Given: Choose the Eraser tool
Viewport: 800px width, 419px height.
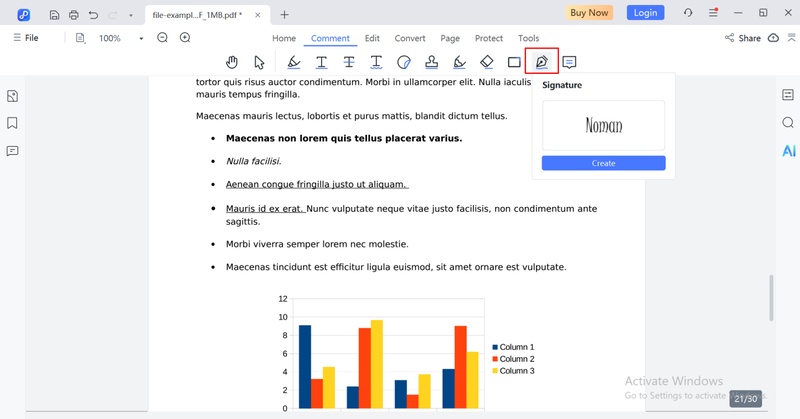Looking at the screenshot, I should point(486,62).
